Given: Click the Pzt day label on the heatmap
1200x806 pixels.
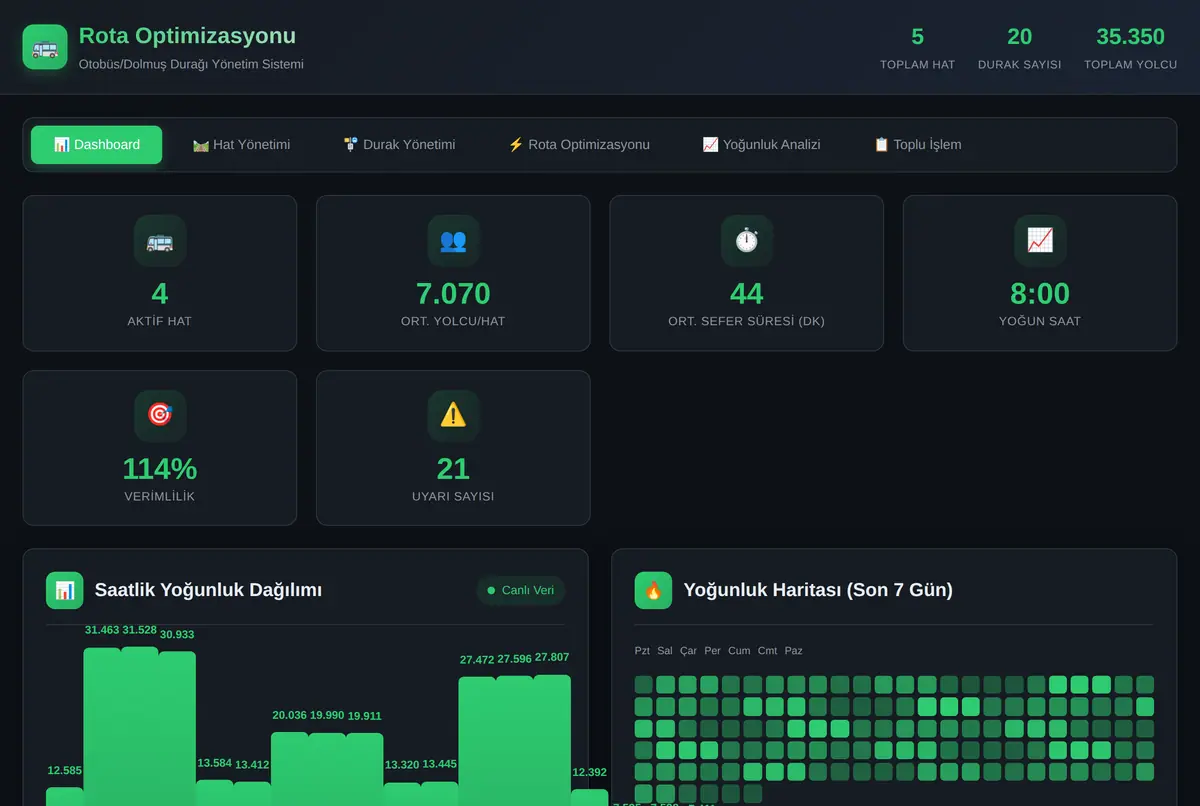Looking at the screenshot, I should [x=642, y=651].
